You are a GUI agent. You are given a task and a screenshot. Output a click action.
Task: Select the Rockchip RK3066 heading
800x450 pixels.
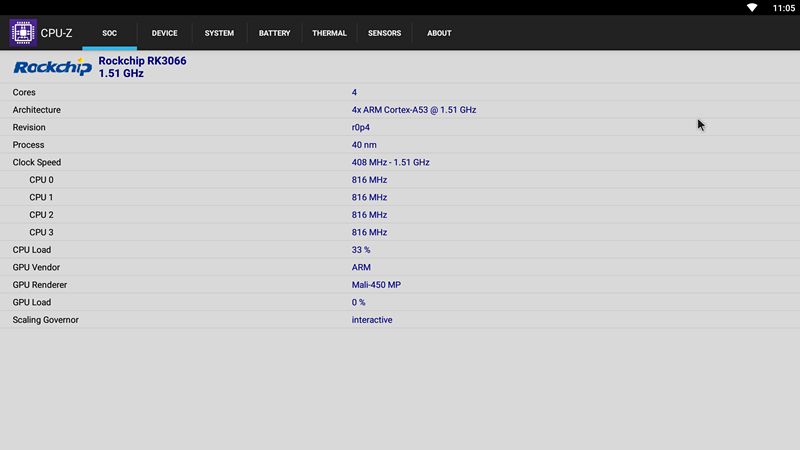142,61
